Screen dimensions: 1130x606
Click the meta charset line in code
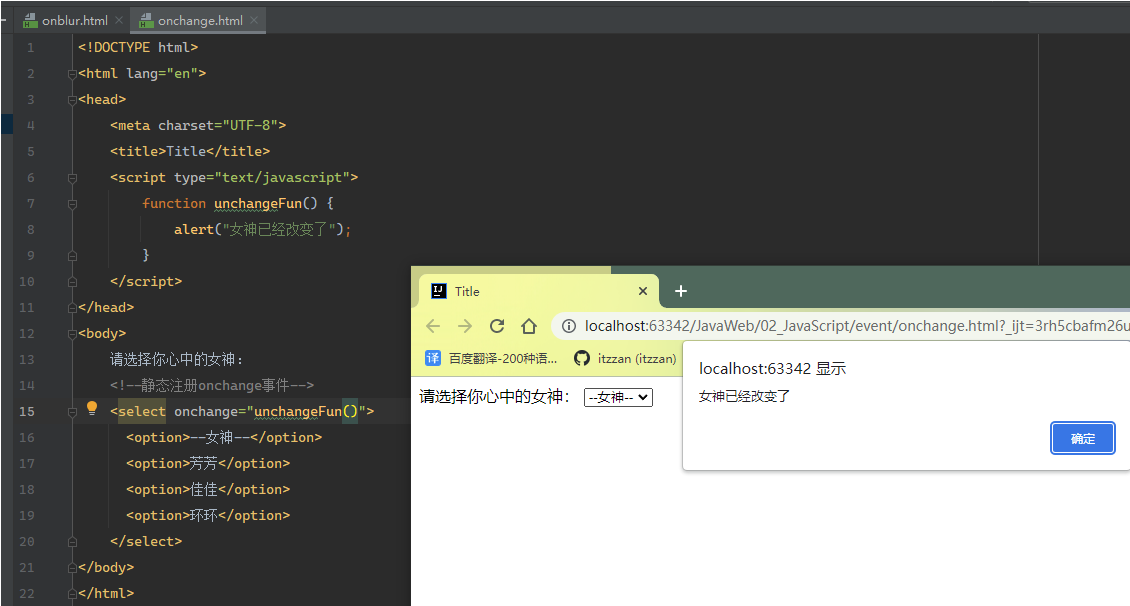[198, 125]
